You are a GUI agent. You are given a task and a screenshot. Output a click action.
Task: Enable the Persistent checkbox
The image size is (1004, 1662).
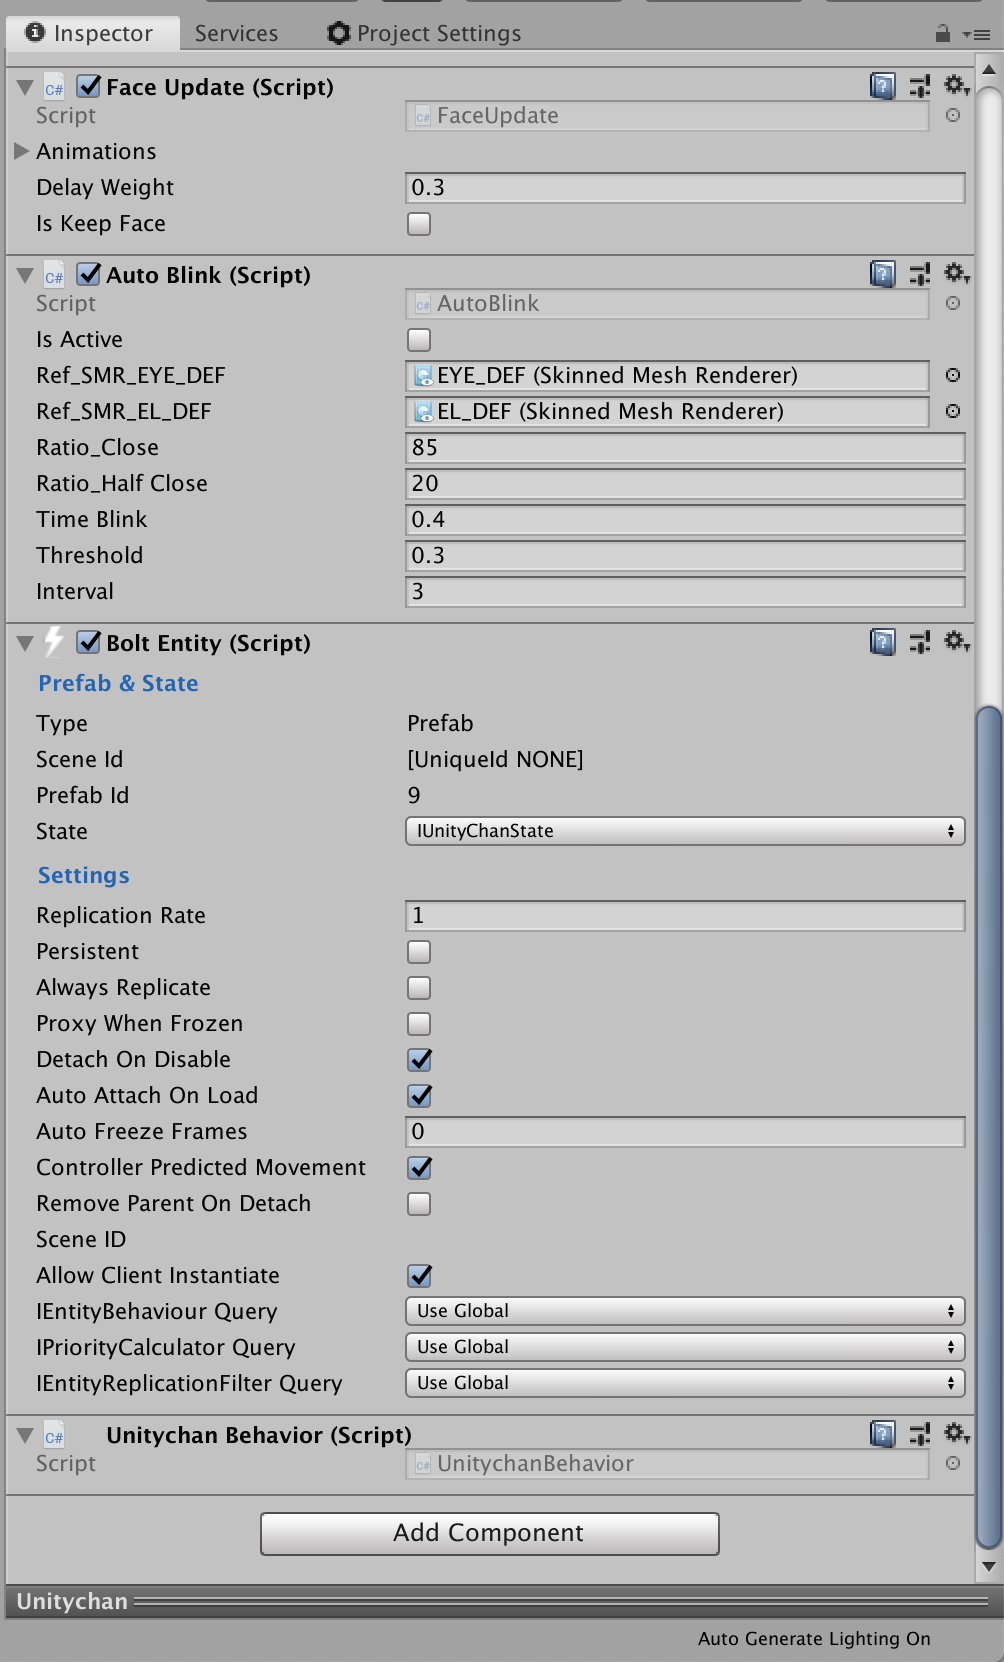(419, 952)
